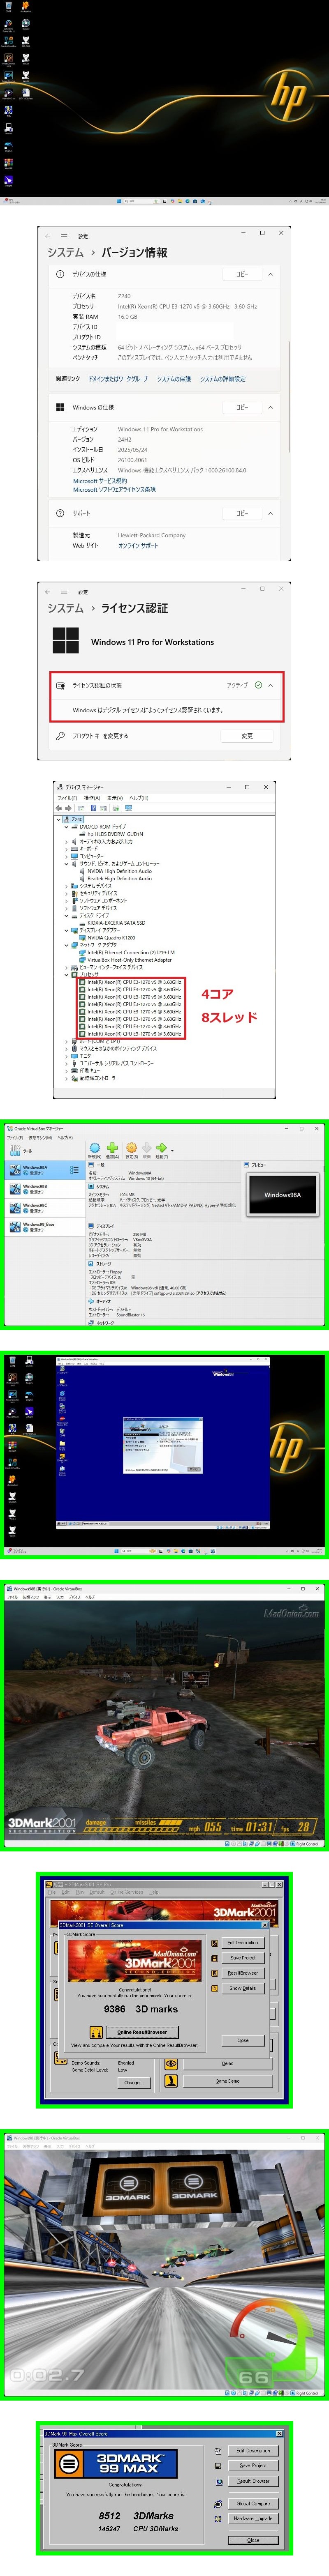Click the ストレージ (Storage) section icon in VirtualBox details
This screenshot has height=2576, width=329.
(91, 1264)
